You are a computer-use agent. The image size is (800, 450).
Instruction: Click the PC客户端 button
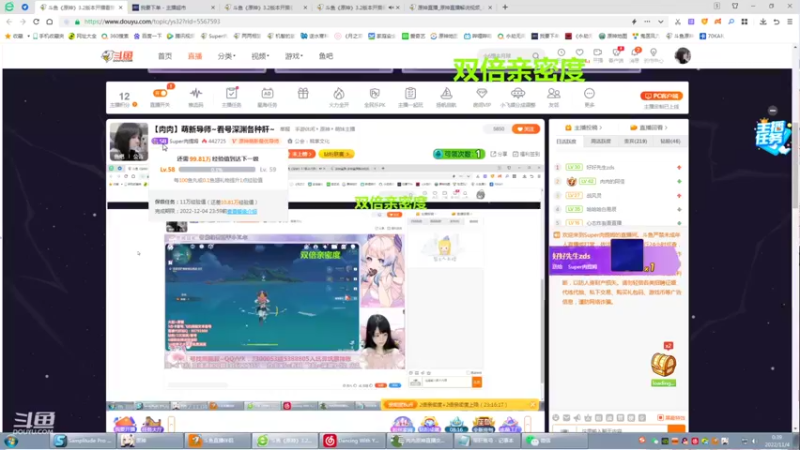pyautogui.click(x=661, y=96)
